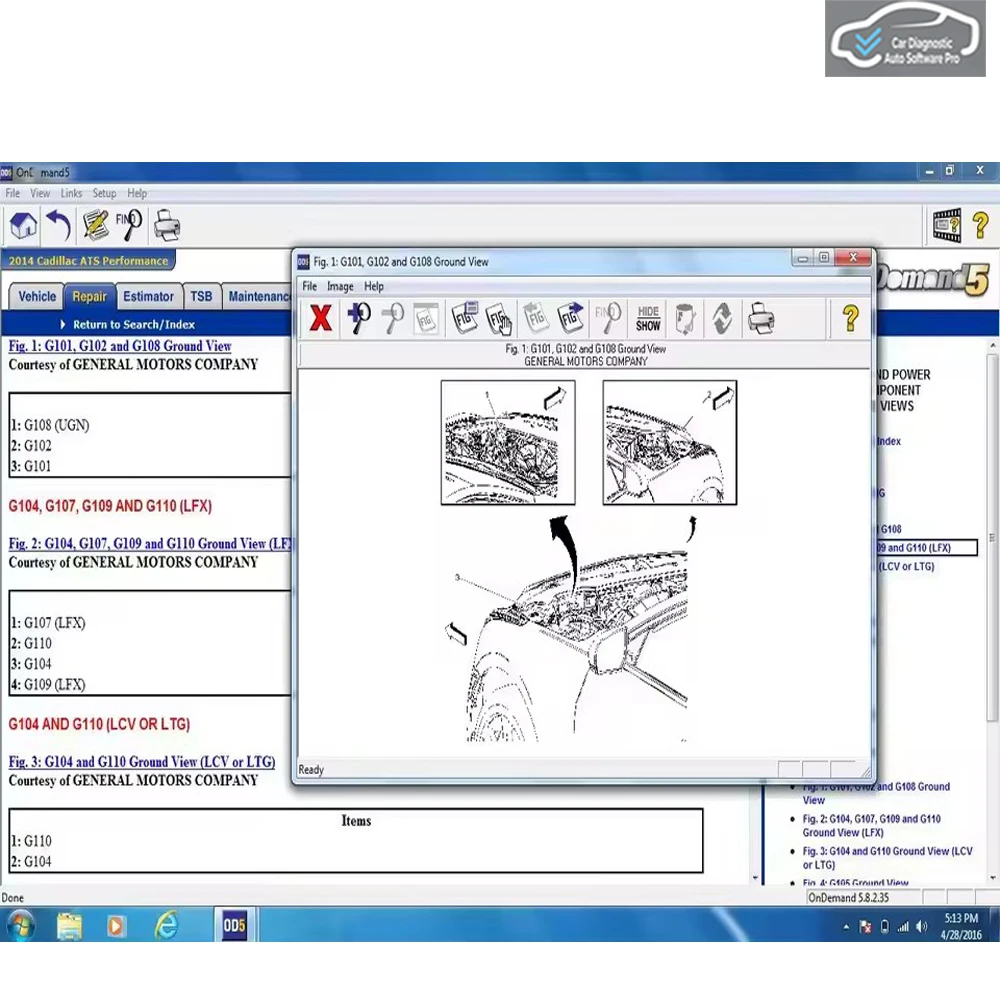Open Fig. 1 G101, G102 and G108 link

[x=120, y=346]
